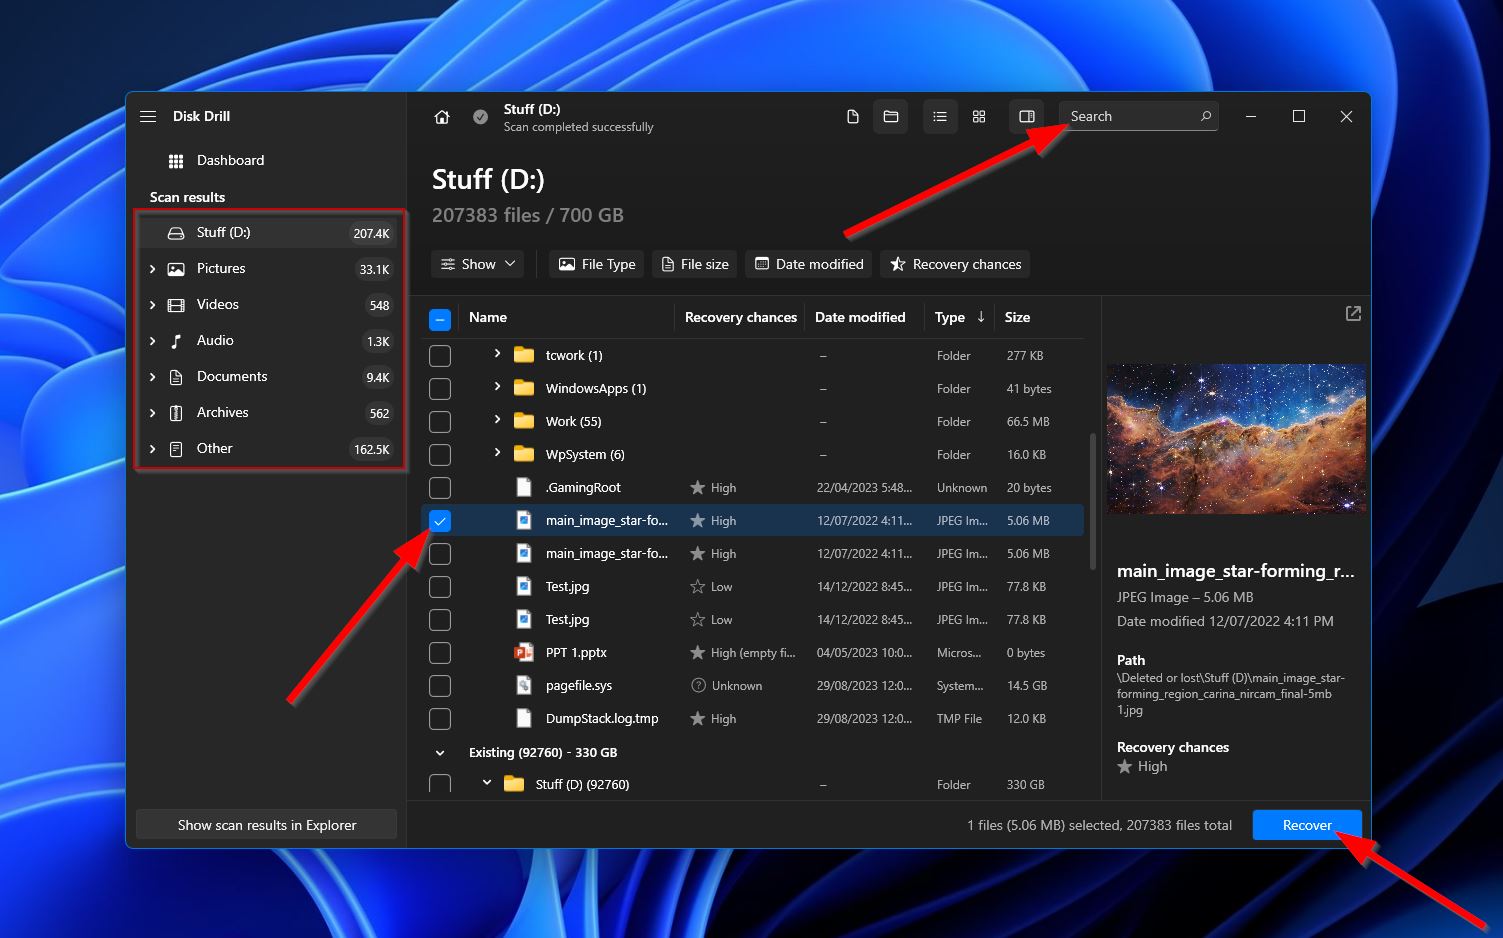Screen dimensions: 1503x938
Task: Click the Archives icon in sidebar
Action: coord(176,413)
